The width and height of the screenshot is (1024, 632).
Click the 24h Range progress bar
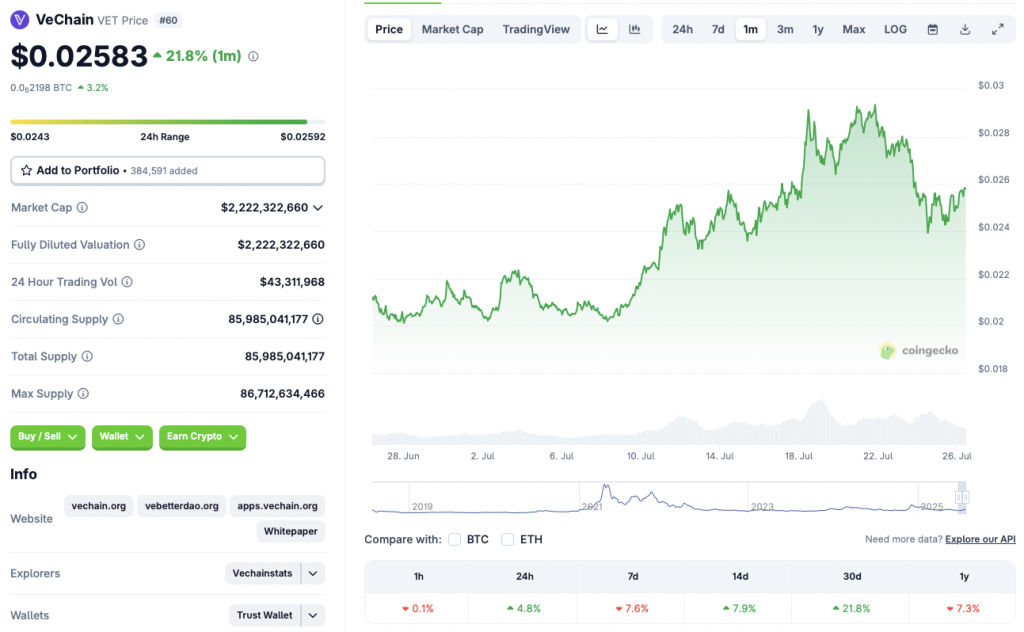(168, 121)
